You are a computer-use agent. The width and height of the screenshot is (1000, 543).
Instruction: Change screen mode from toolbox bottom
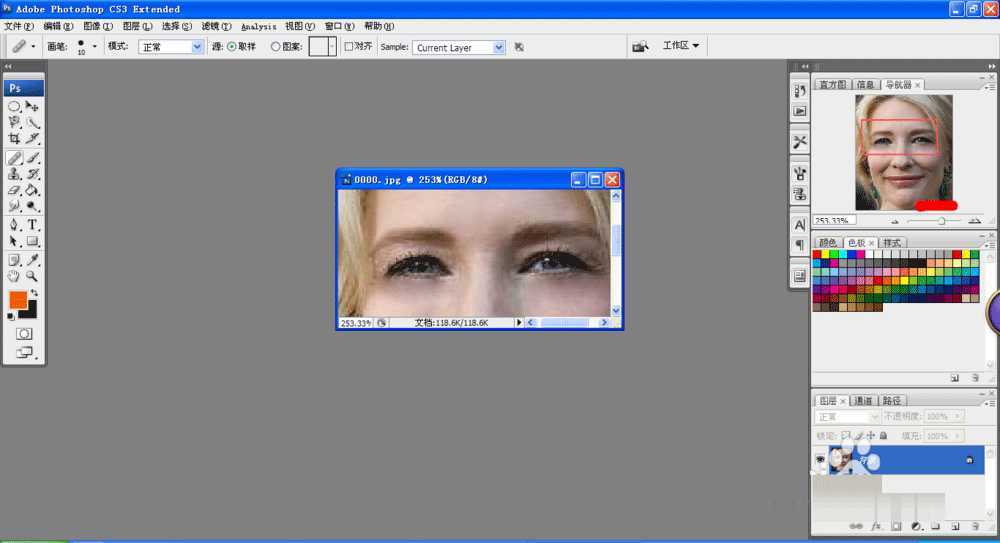click(x=24, y=352)
